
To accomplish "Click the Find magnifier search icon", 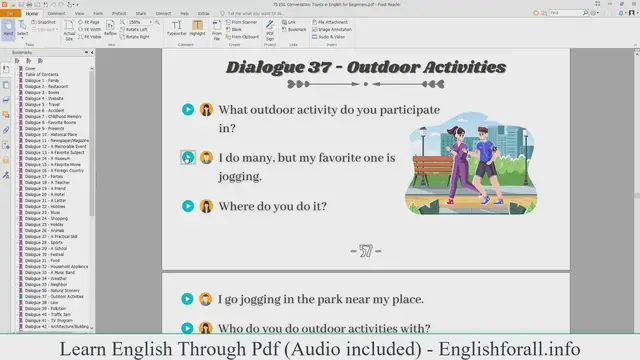I will click(x=585, y=13).
